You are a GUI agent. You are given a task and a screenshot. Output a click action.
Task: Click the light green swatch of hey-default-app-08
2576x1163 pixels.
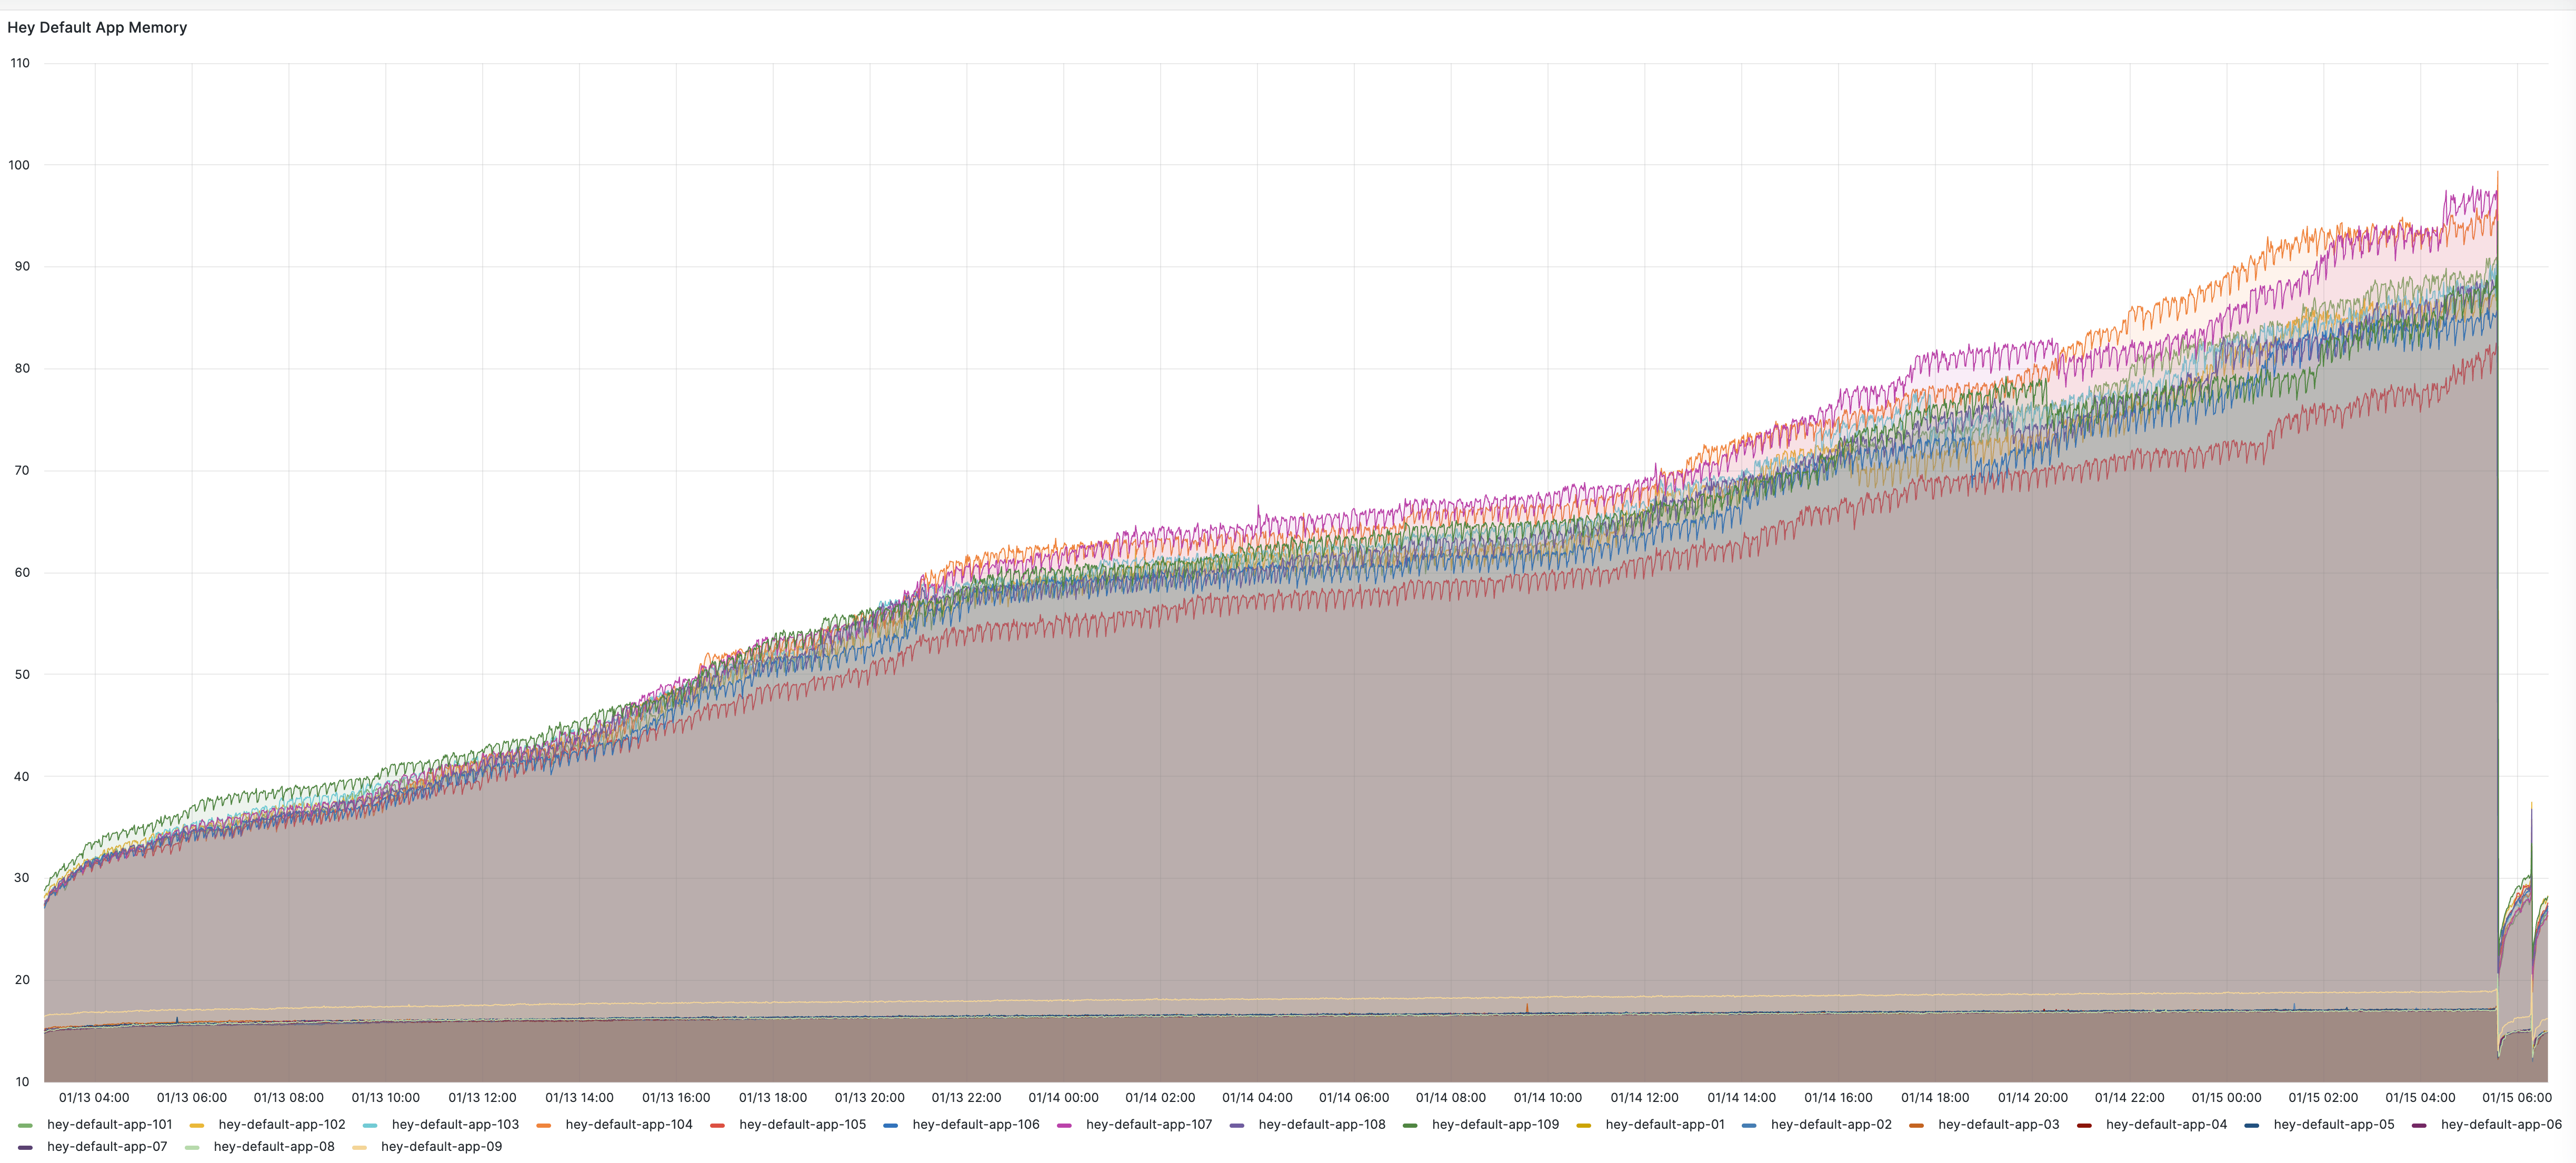192,1147
